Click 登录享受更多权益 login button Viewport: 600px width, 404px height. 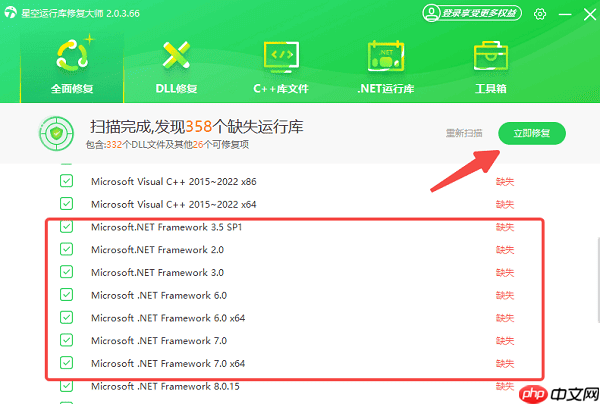click(472, 13)
